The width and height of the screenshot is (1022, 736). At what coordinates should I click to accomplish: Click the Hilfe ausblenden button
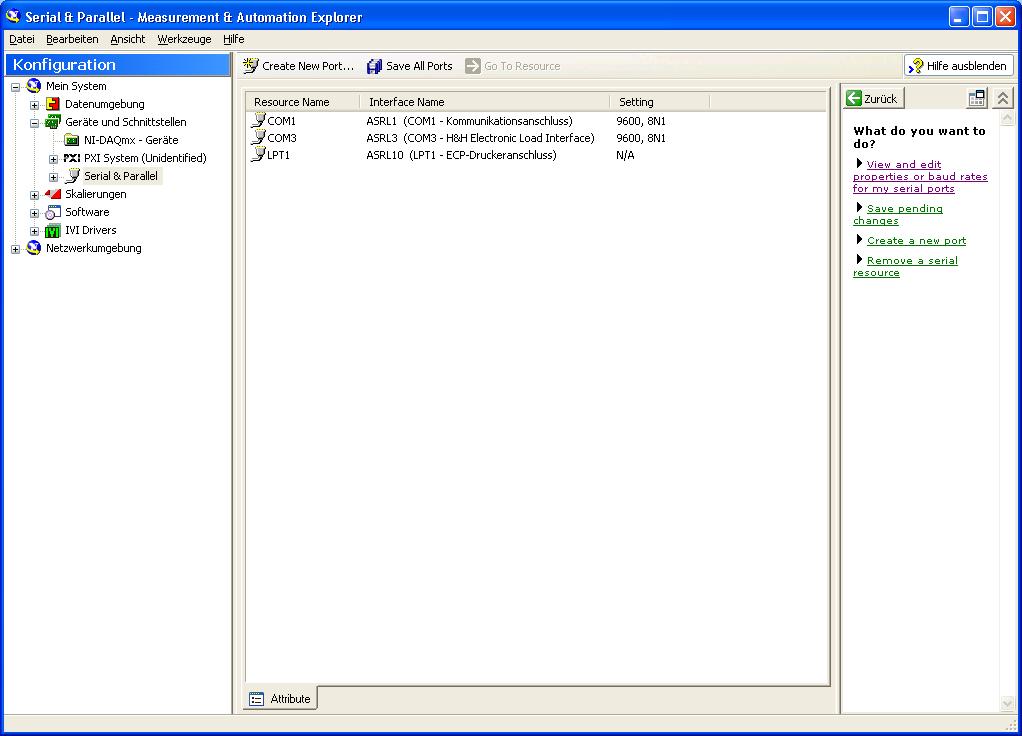tap(959, 66)
